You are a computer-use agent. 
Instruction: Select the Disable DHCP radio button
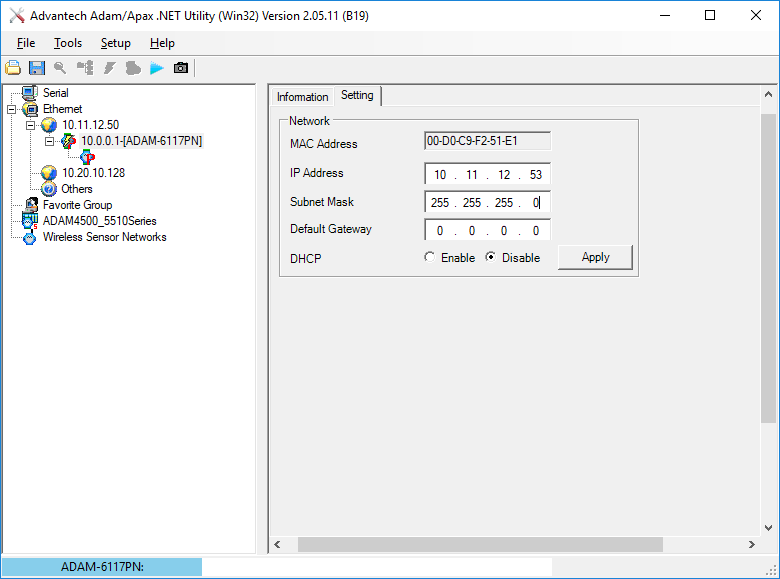(x=490, y=257)
